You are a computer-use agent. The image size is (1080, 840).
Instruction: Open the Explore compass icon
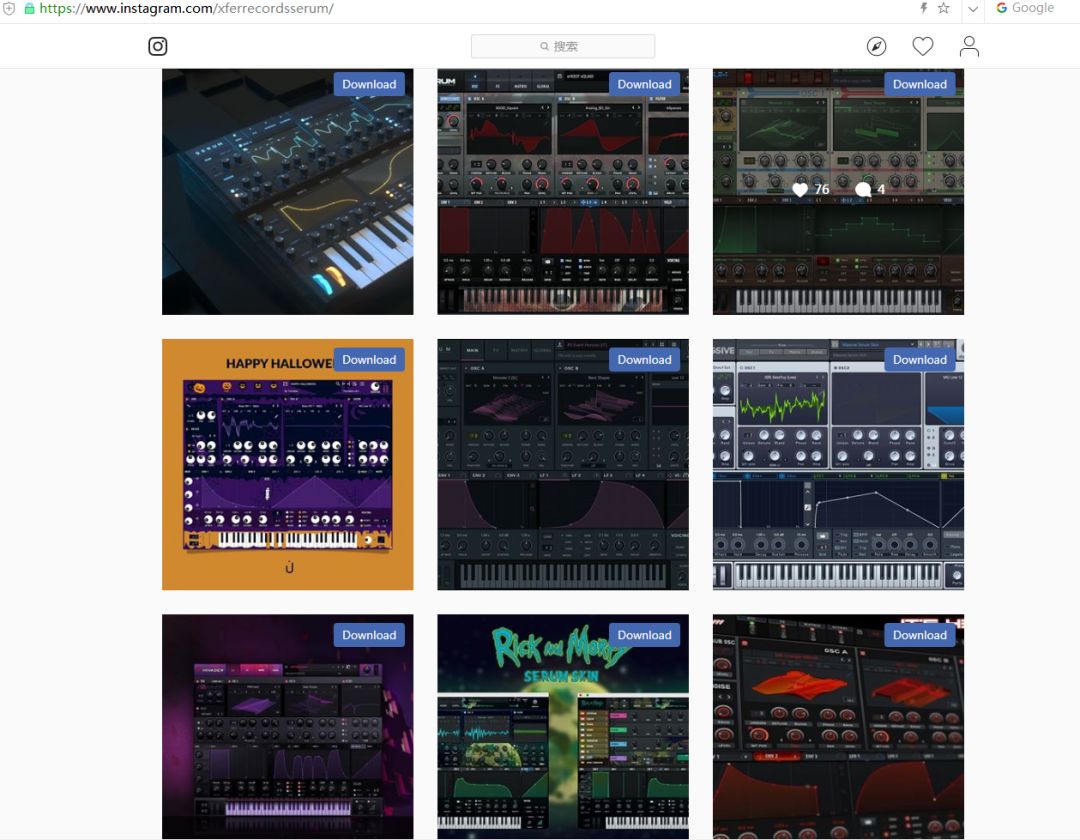coord(876,46)
